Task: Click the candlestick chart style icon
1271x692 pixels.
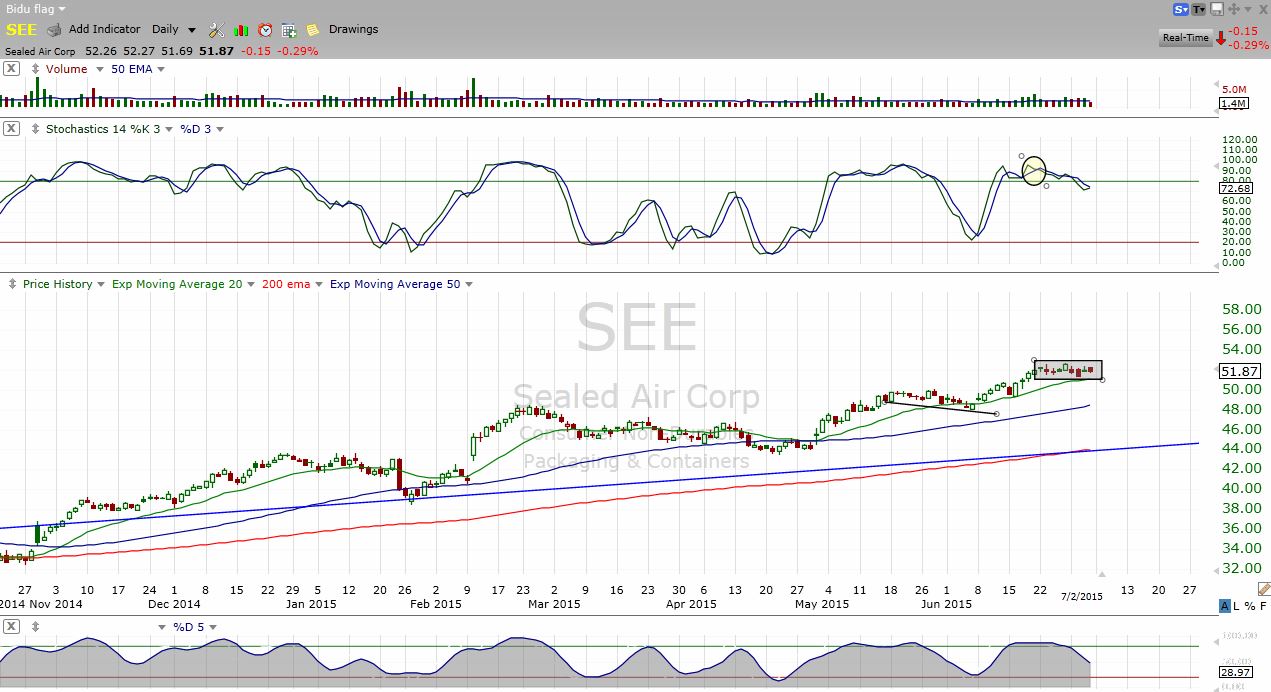Action: tap(241, 30)
